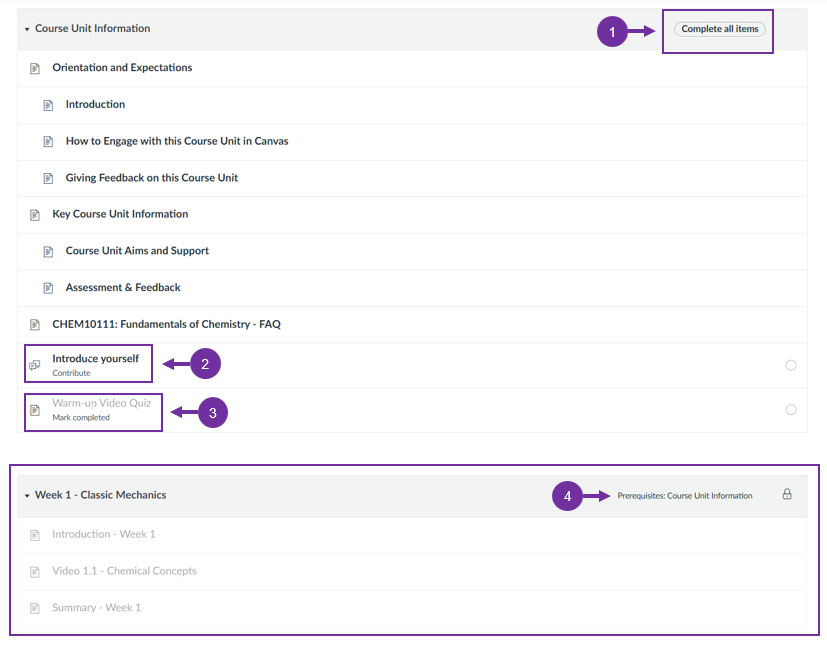Viewport: 827px width, 645px height.
Task: Click the Complete all items button
Action: pos(719,29)
